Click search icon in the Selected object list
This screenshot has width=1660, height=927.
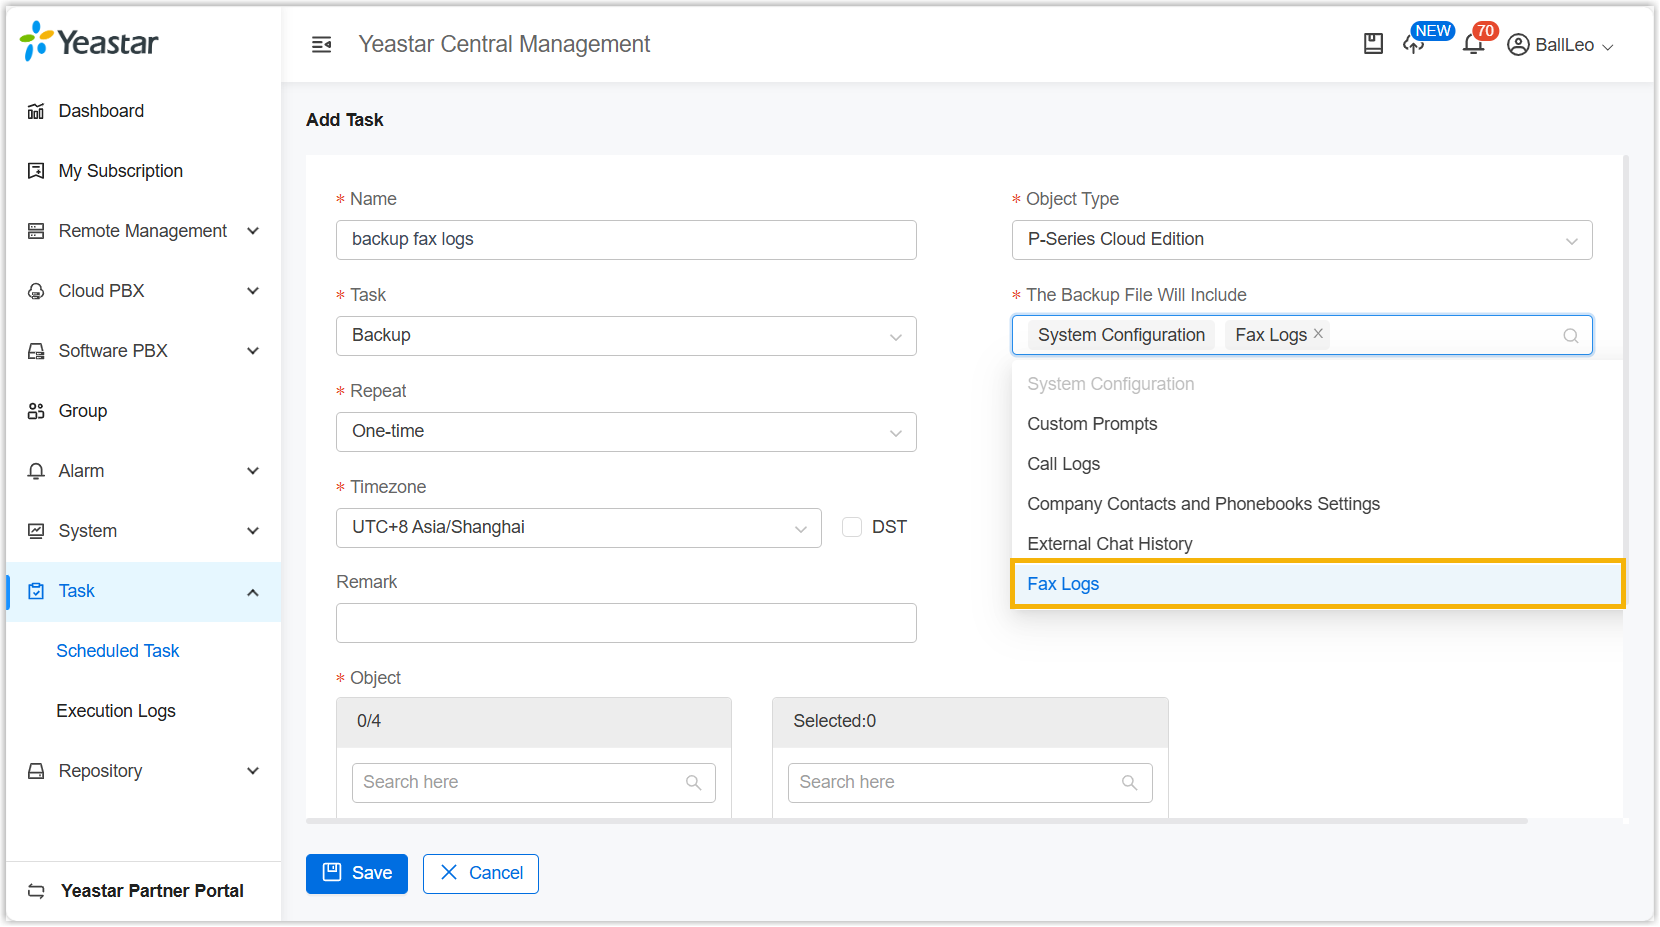[x=1129, y=783]
